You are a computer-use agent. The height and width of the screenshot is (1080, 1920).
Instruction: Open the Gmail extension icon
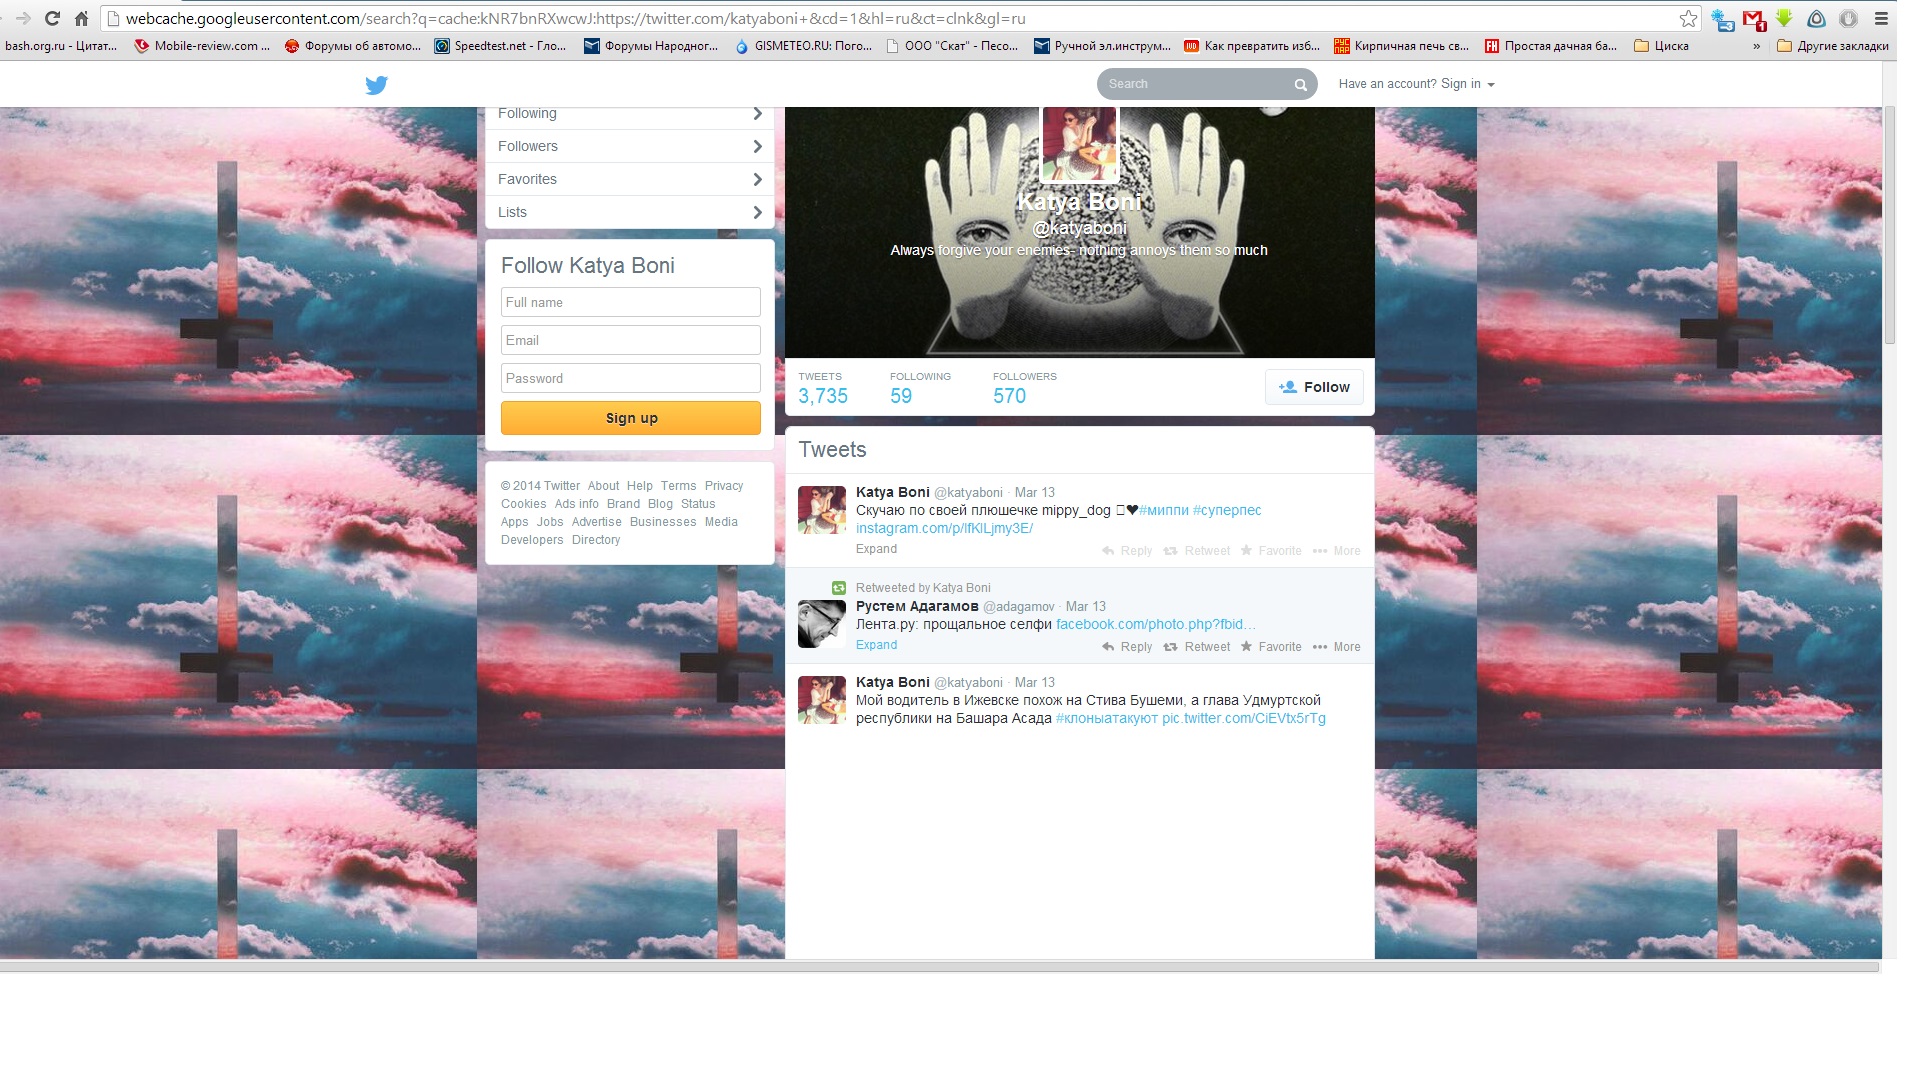click(x=1753, y=19)
